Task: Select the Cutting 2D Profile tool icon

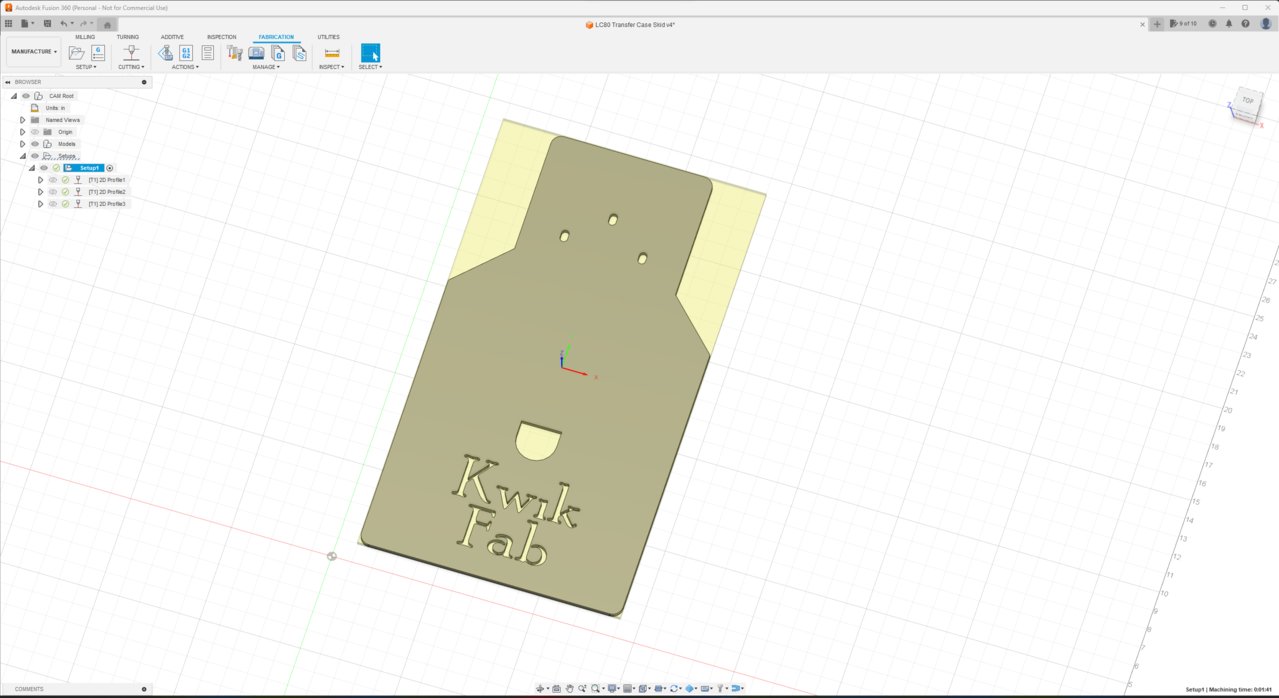Action: (x=131, y=53)
